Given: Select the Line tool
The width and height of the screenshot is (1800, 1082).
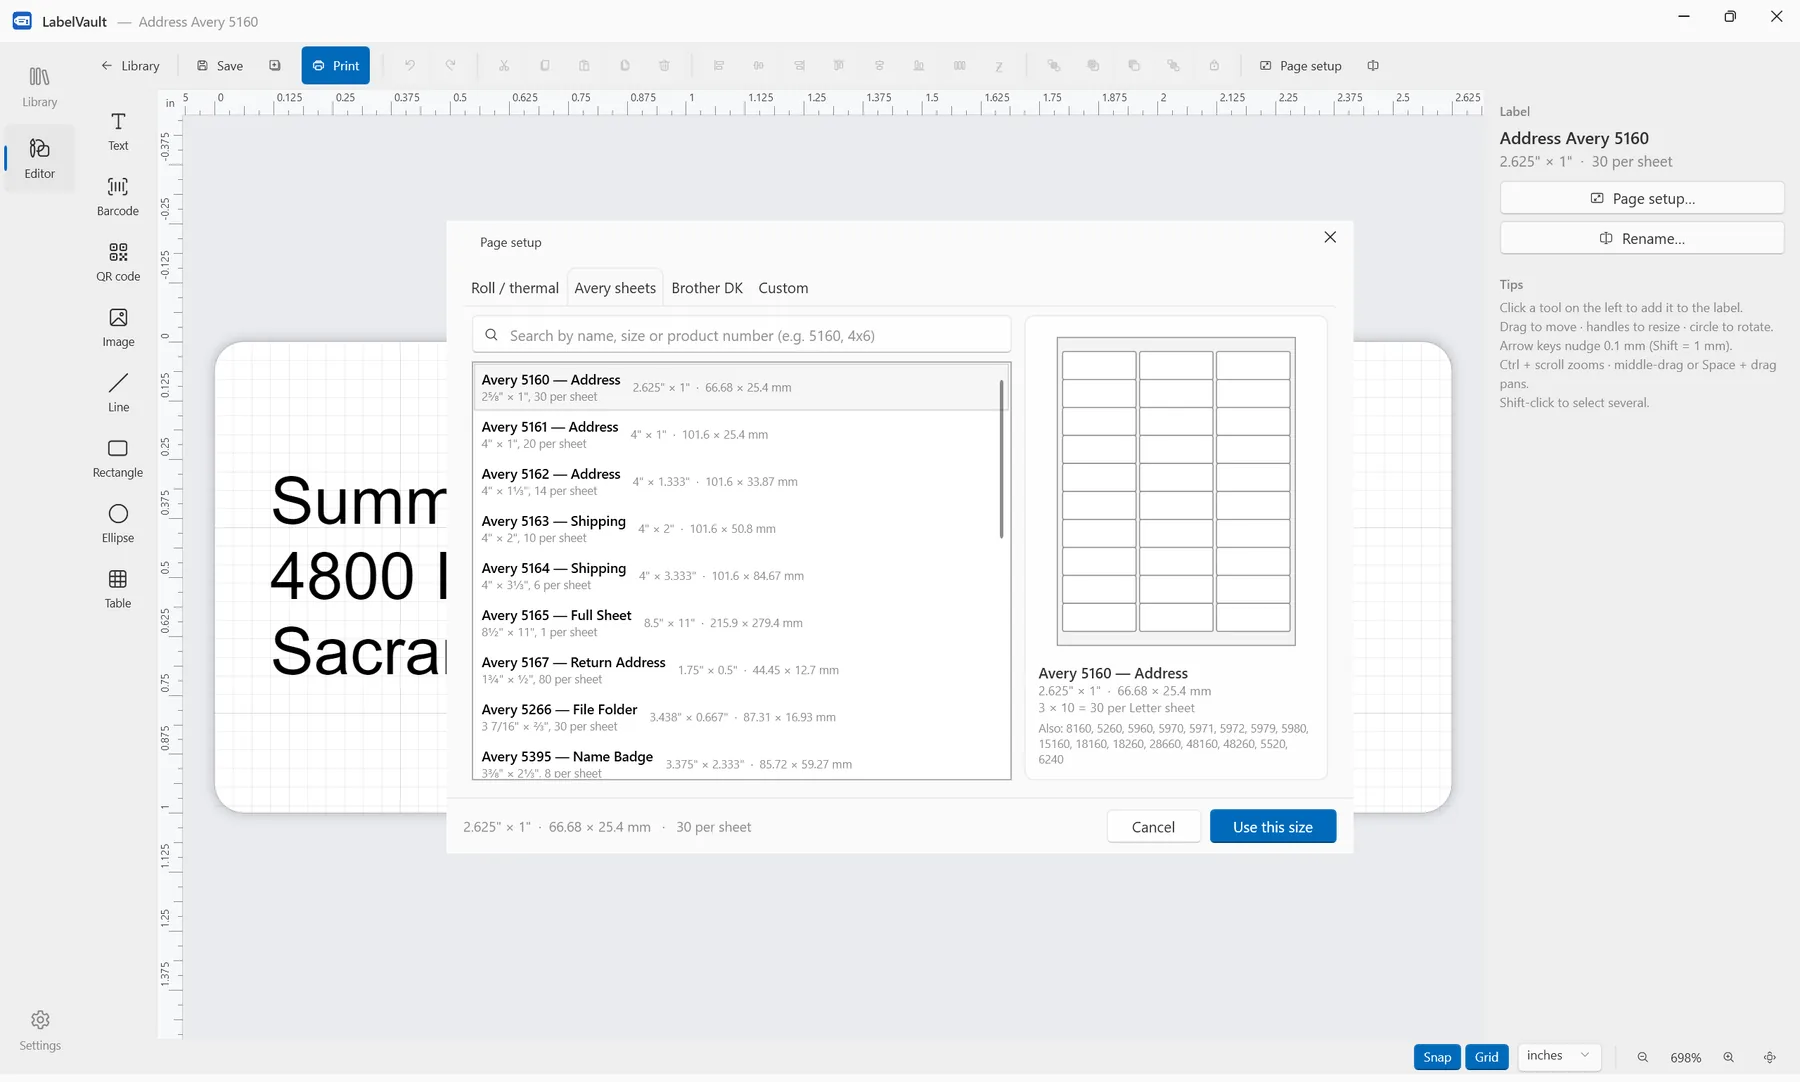Looking at the screenshot, I should tap(118, 393).
